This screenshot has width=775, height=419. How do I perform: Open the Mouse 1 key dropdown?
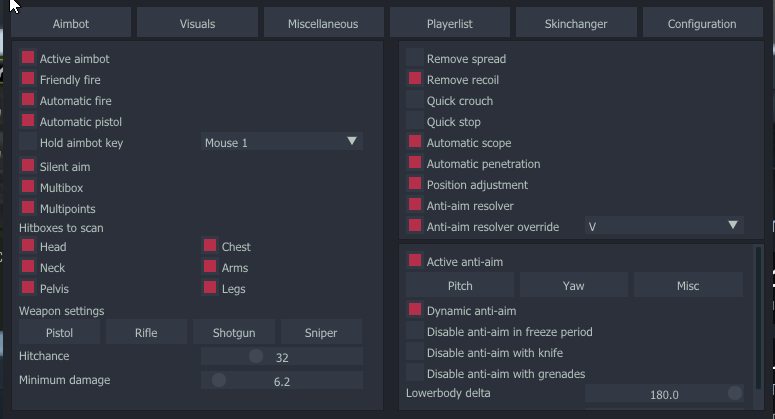pos(282,142)
